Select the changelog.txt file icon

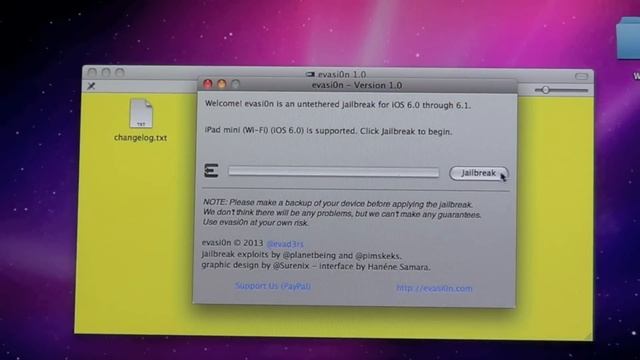(141, 113)
